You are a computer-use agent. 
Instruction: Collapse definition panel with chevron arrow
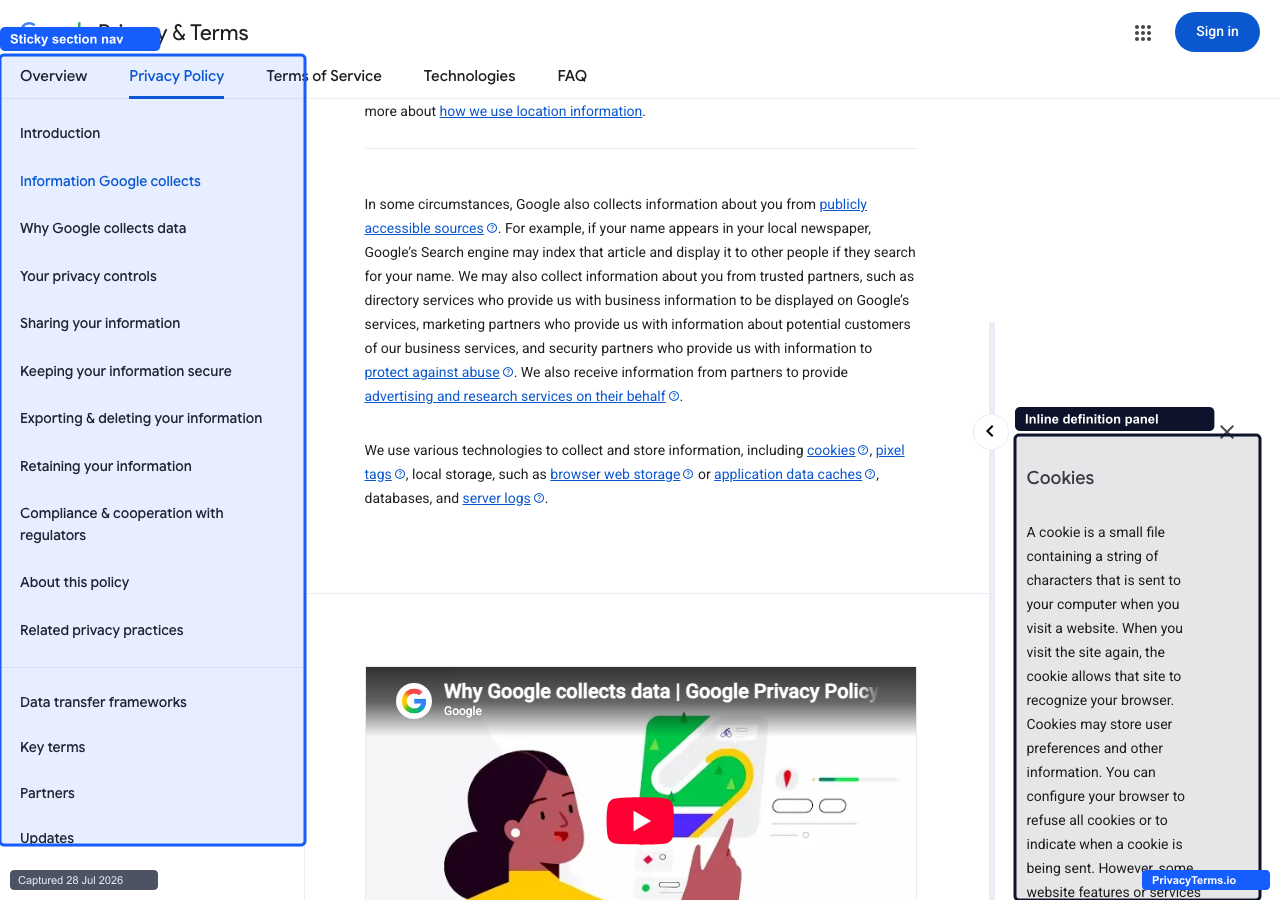(990, 431)
